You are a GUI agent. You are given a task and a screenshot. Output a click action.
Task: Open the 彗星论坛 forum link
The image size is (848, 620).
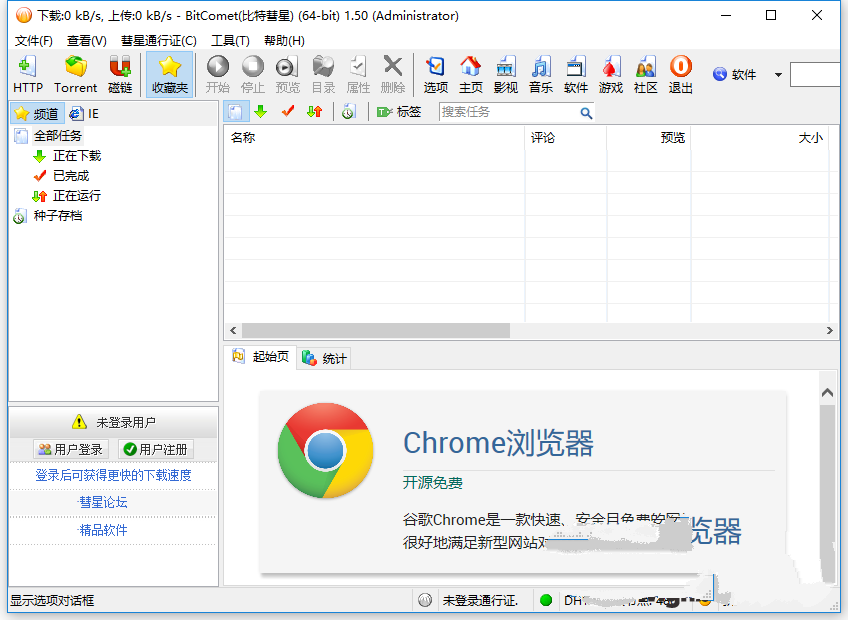pos(104,503)
